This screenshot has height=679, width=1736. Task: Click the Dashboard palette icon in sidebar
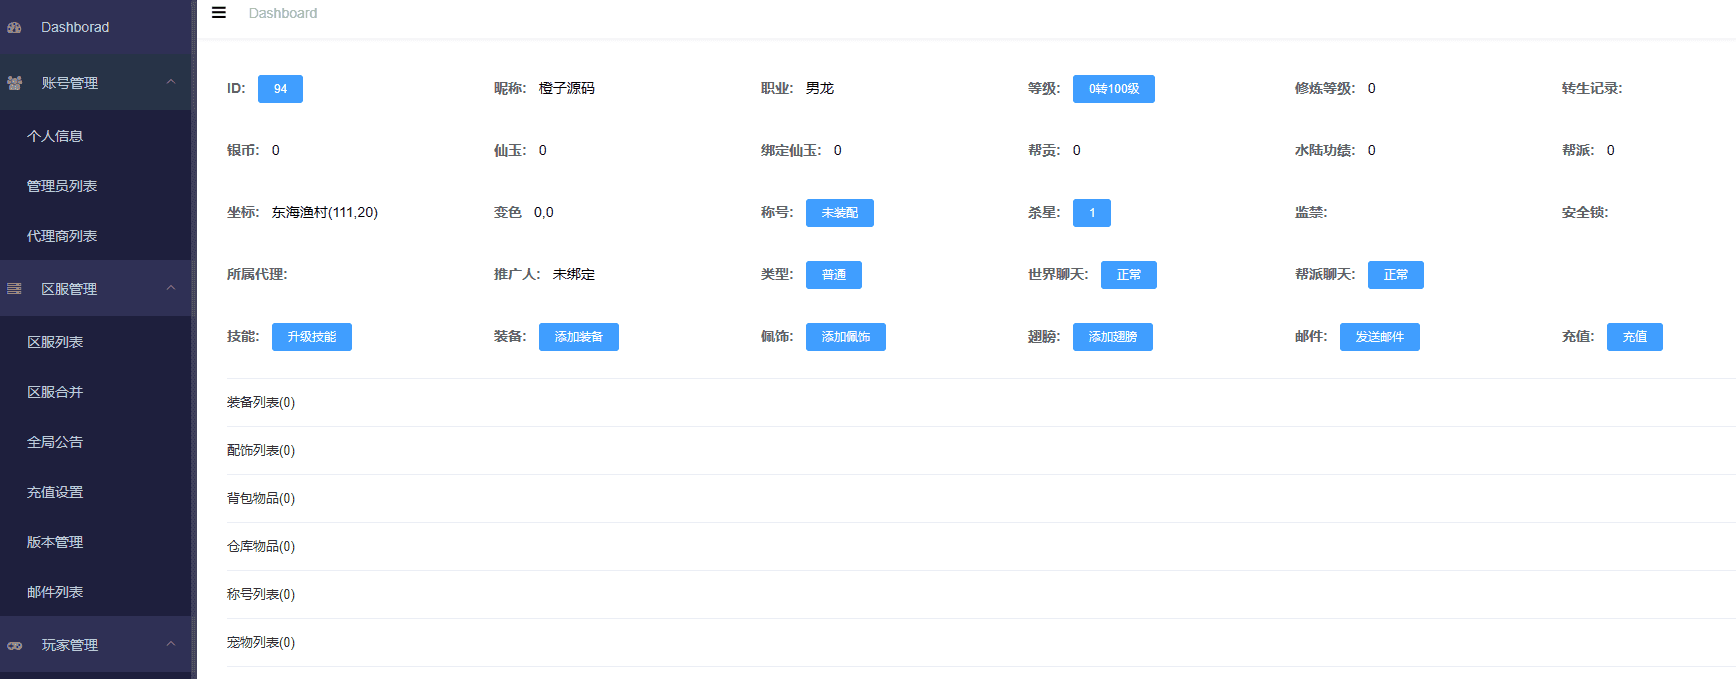[15, 28]
